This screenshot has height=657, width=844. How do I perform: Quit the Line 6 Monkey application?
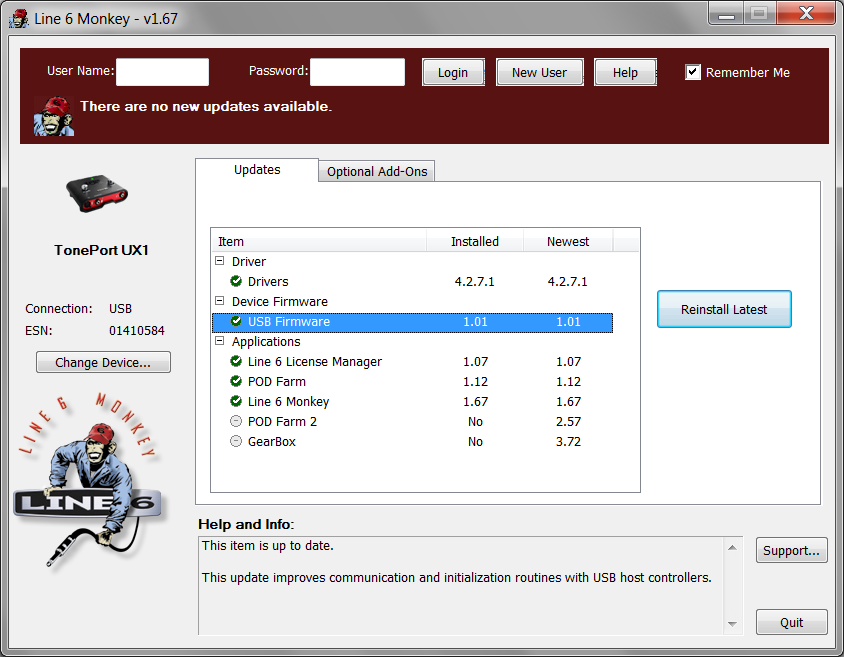click(791, 622)
